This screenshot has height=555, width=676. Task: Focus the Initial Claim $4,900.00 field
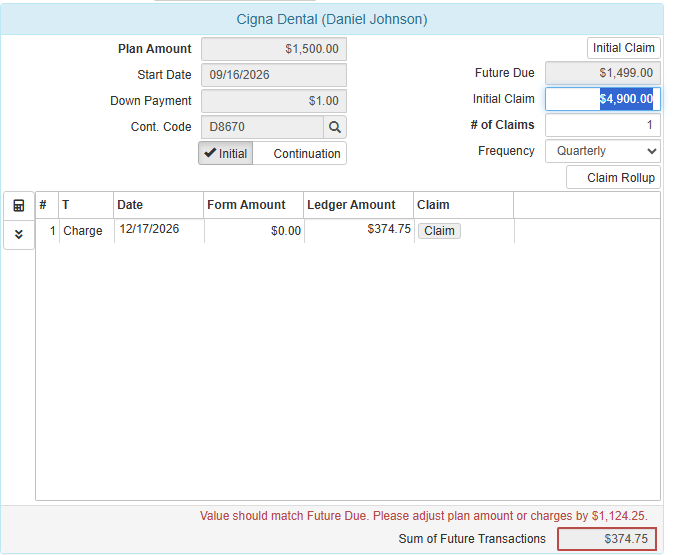602,99
